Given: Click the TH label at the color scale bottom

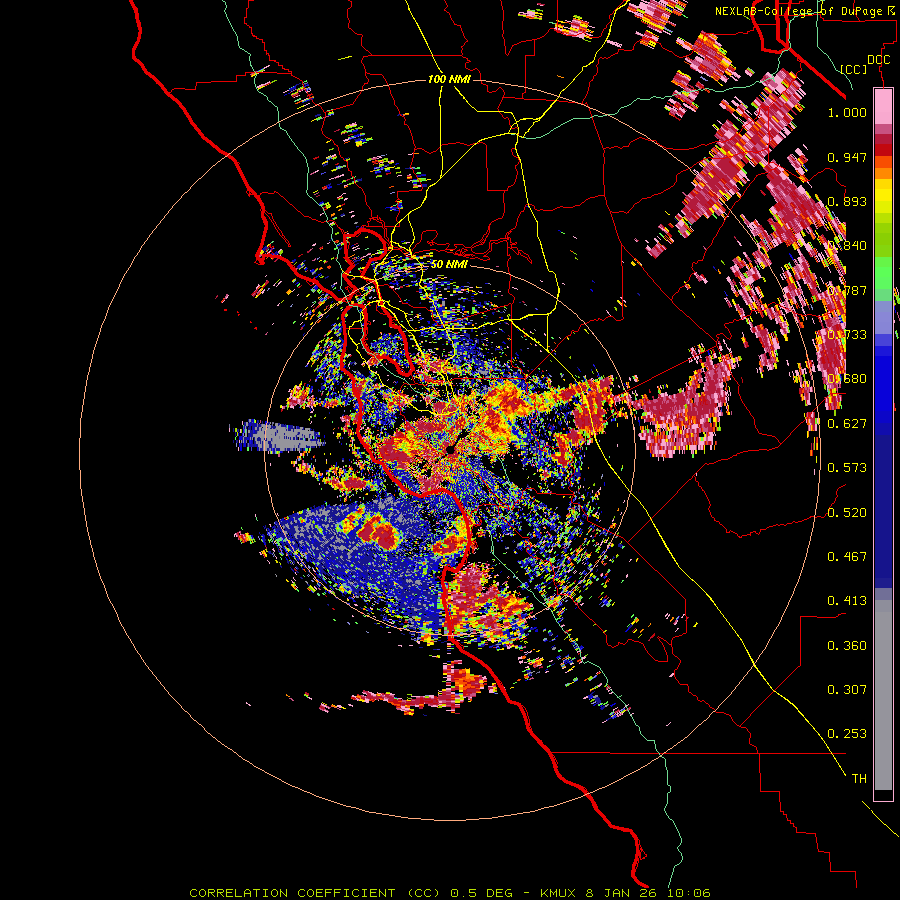Looking at the screenshot, I should (x=859, y=779).
